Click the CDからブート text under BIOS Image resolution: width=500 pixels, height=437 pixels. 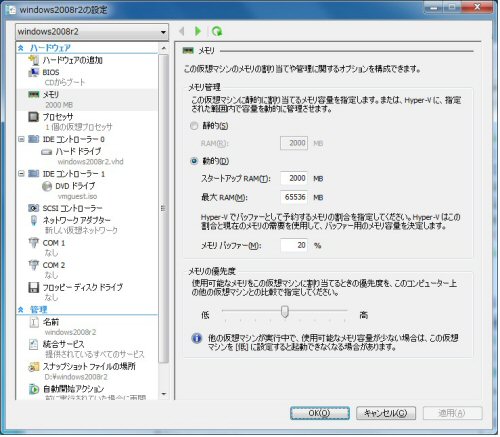click(x=65, y=82)
